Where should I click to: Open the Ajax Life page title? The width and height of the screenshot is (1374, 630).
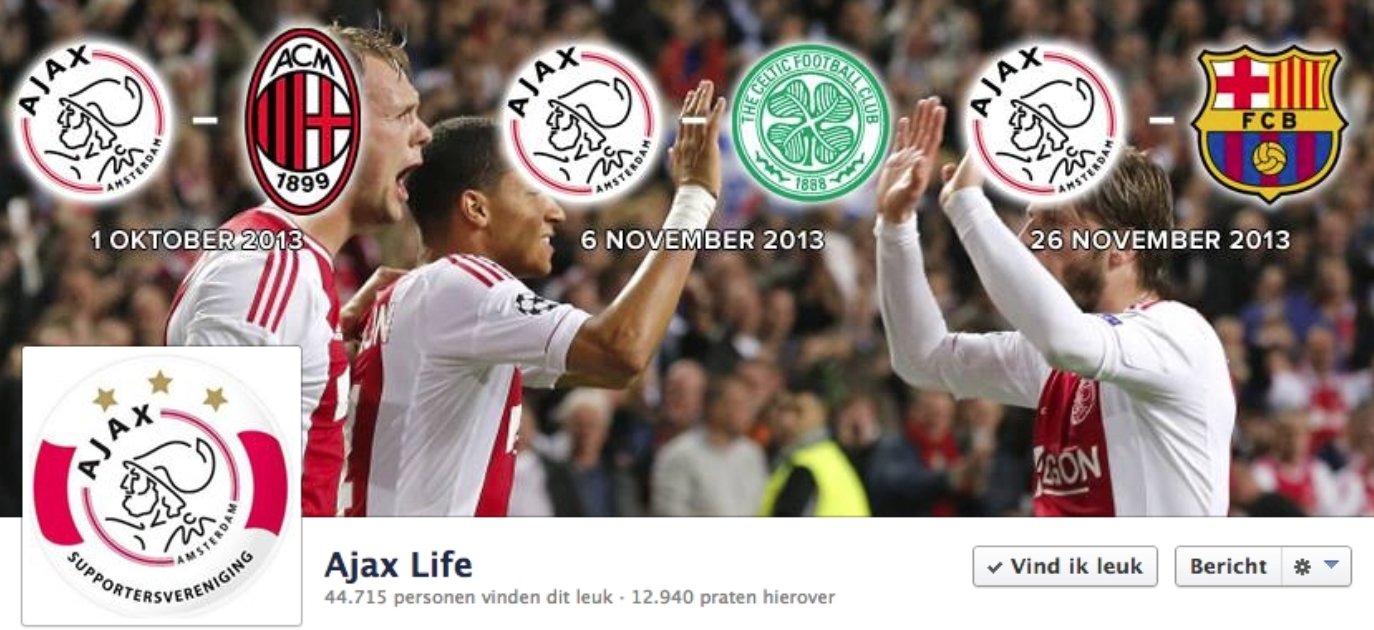398,565
